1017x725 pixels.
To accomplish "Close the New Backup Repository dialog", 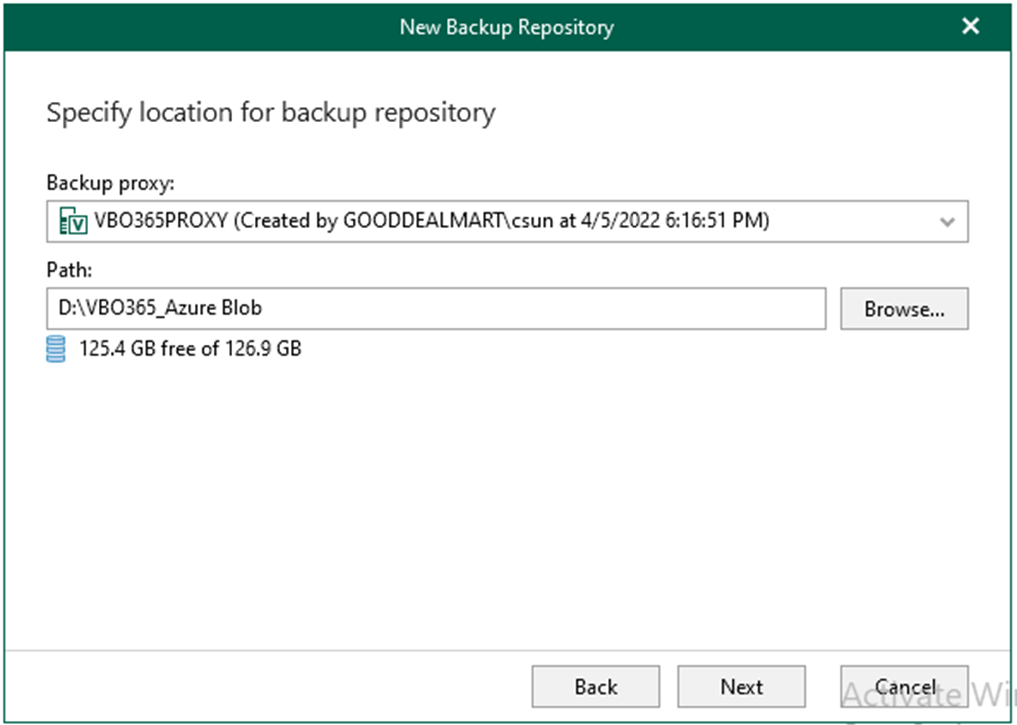I will [x=970, y=26].
